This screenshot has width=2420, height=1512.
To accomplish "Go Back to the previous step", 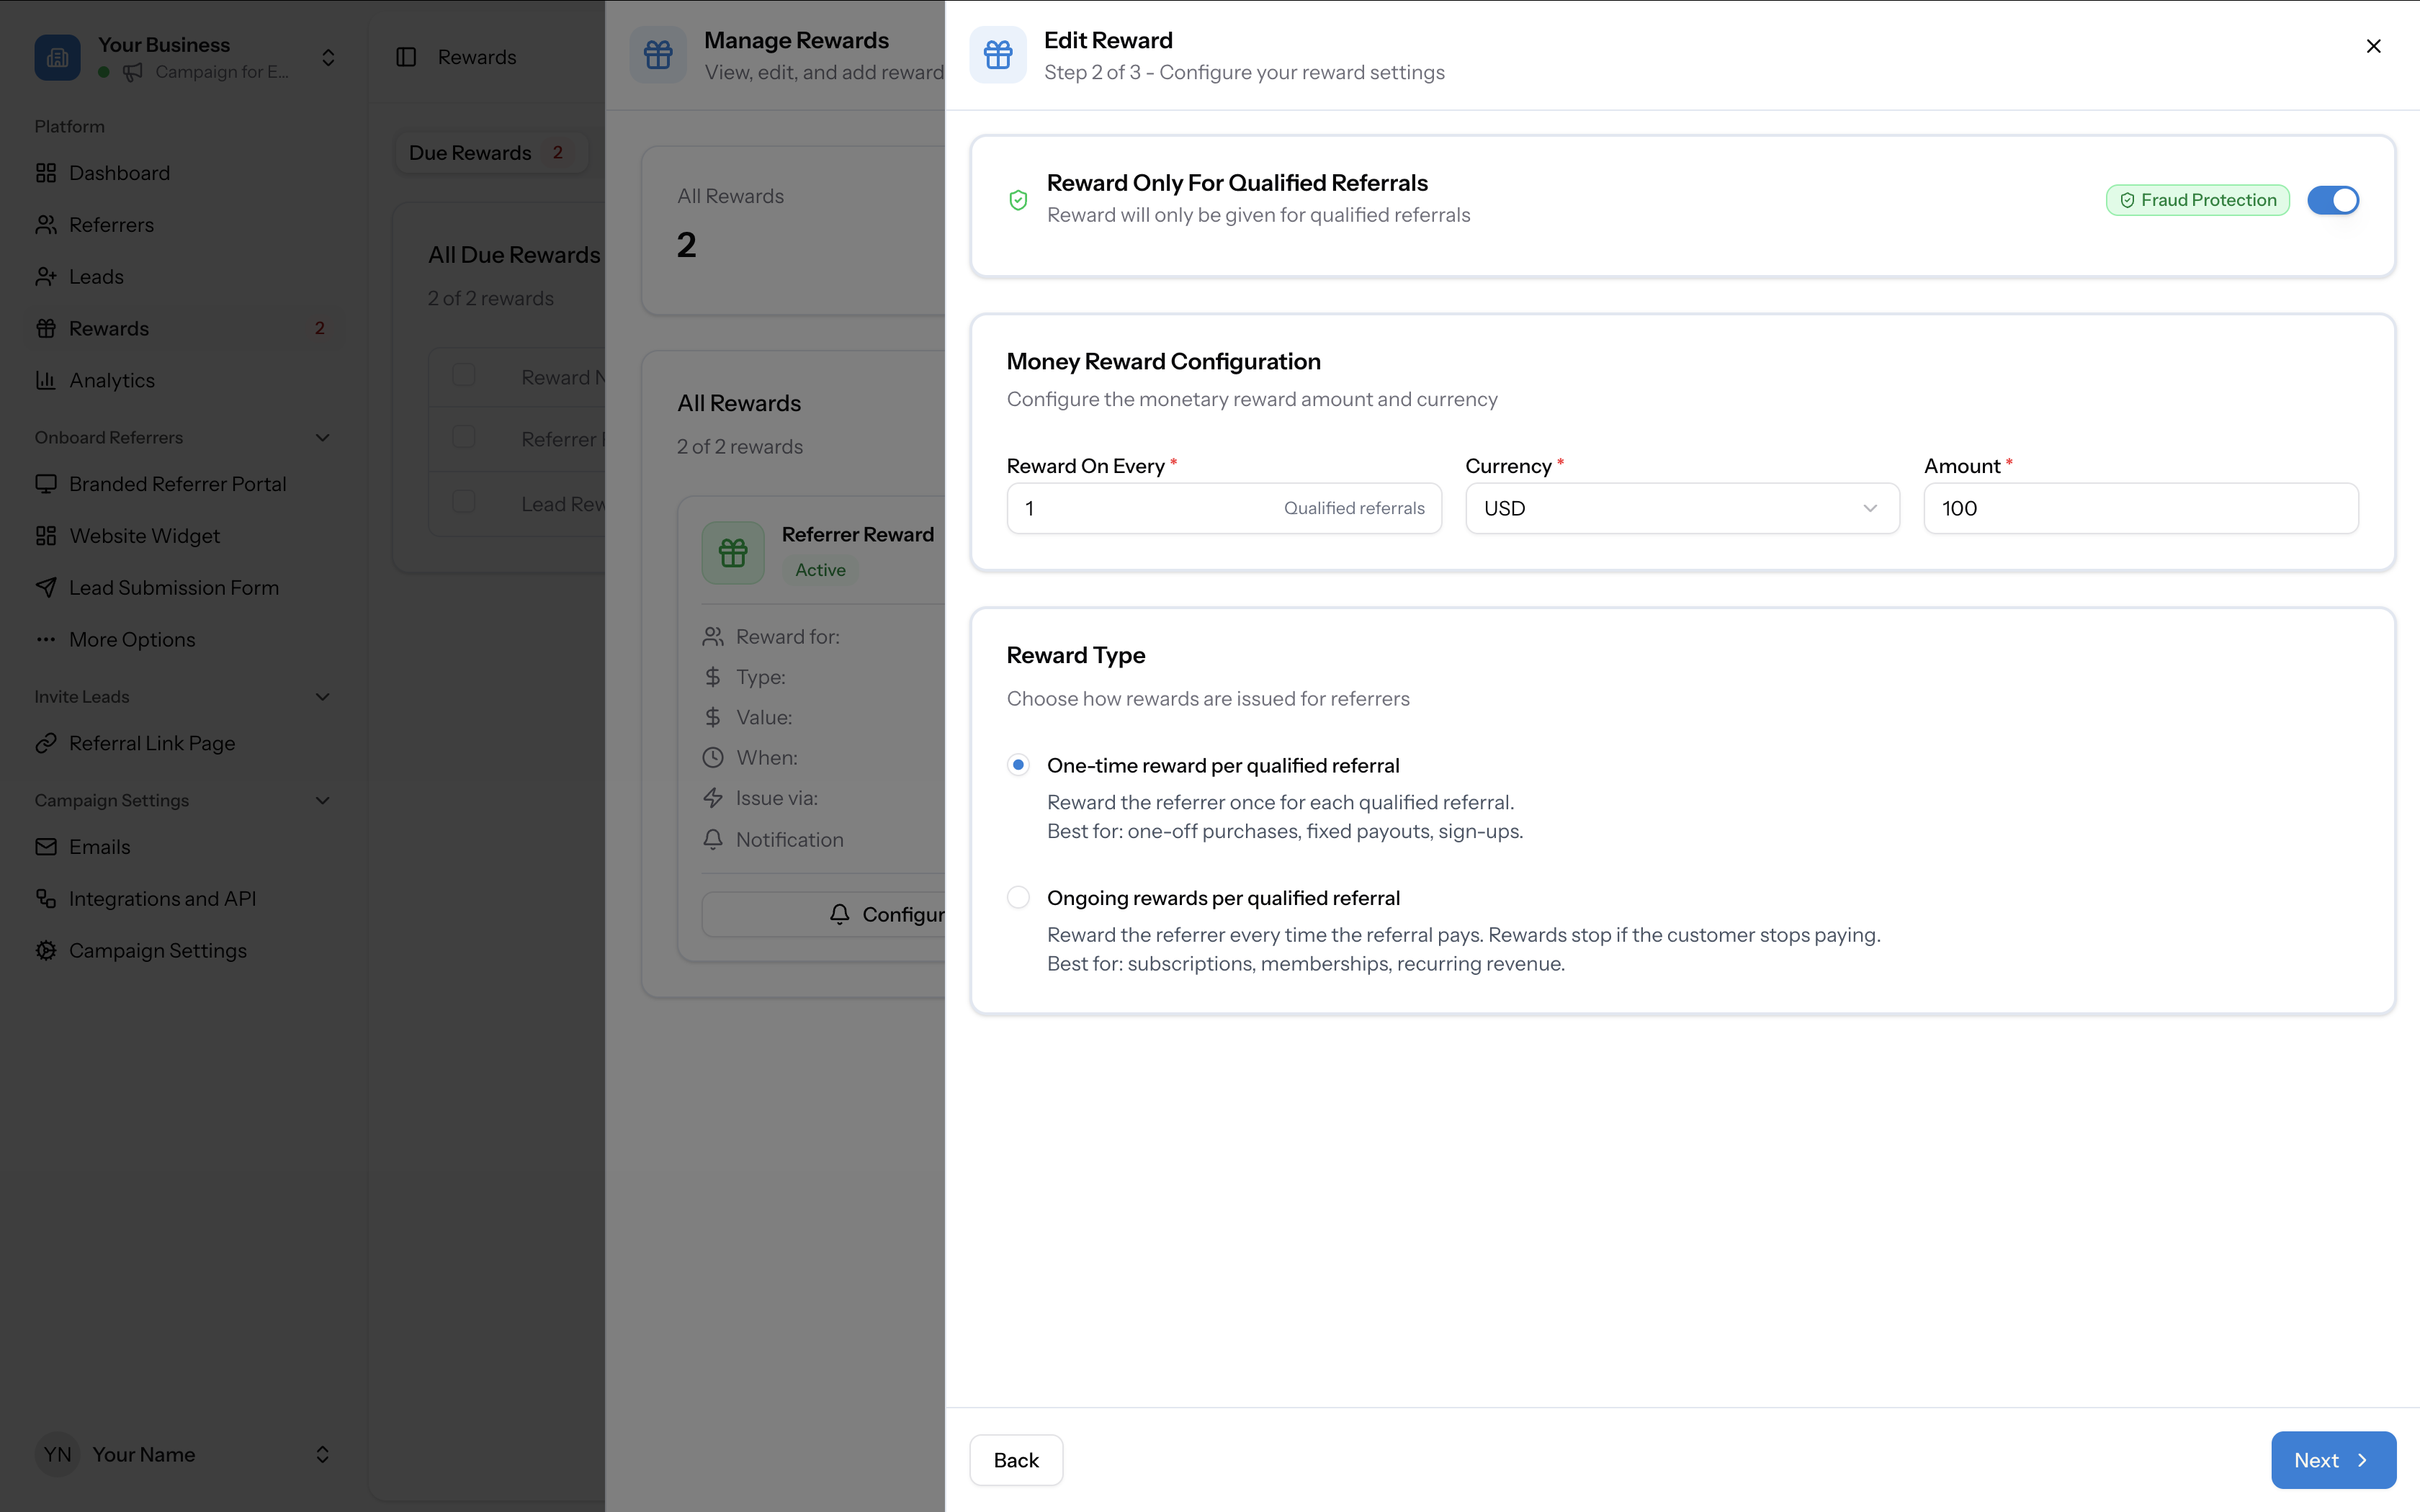I will point(1015,1460).
